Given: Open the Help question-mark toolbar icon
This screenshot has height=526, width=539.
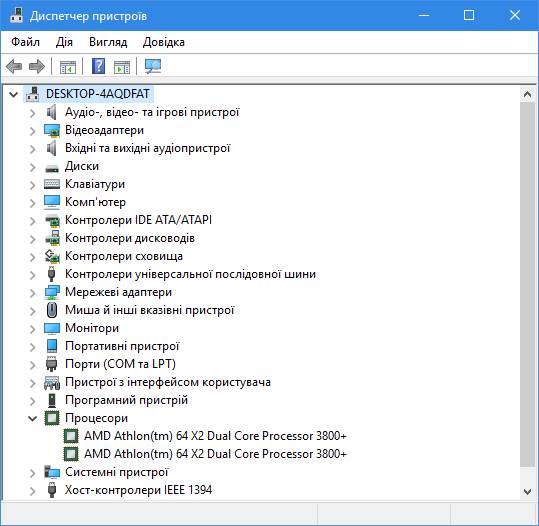Looking at the screenshot, I should click(98, 66).
